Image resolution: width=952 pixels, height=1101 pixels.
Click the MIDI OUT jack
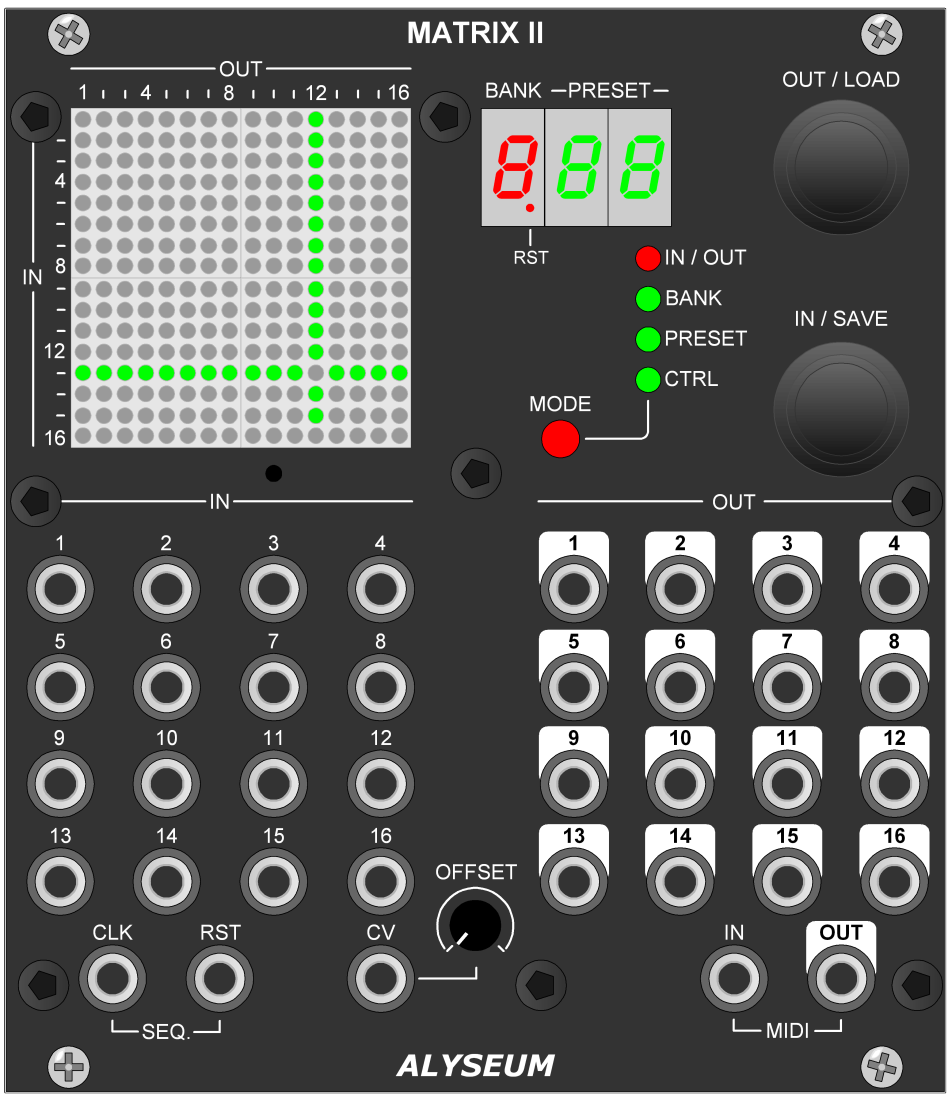(x=841, y=979)
